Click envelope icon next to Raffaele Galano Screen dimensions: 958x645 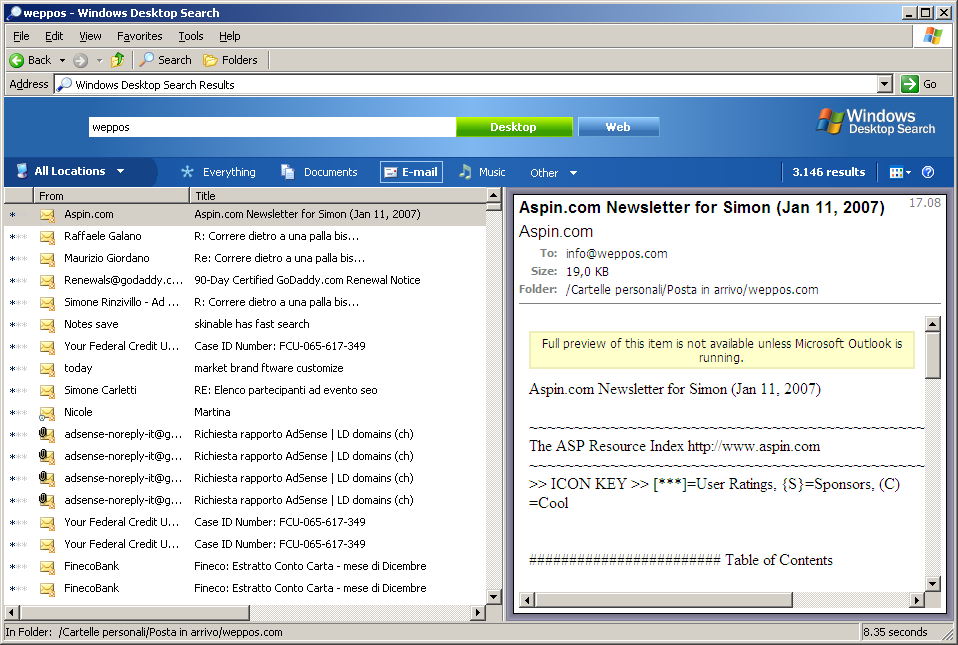[x=47, y=236]
